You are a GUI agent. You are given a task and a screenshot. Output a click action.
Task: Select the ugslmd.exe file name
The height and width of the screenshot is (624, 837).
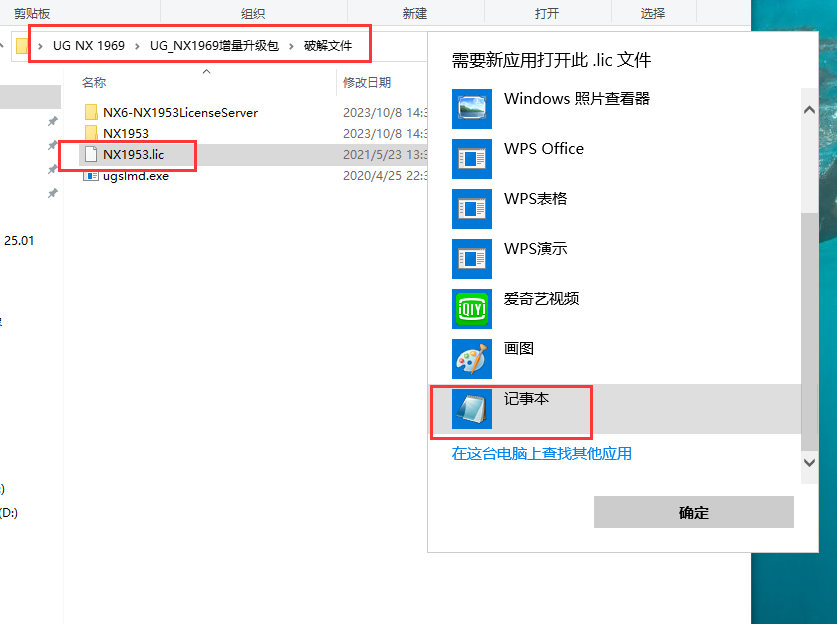[136, 176]
